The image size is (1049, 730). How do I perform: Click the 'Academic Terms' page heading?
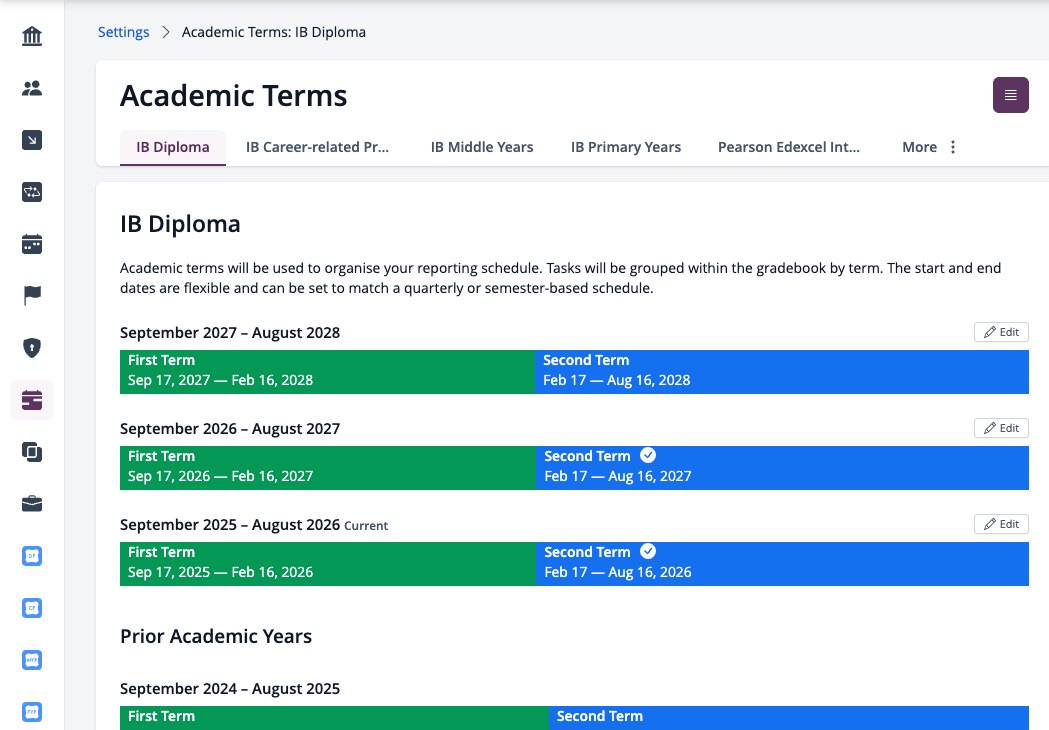(233, 96)
